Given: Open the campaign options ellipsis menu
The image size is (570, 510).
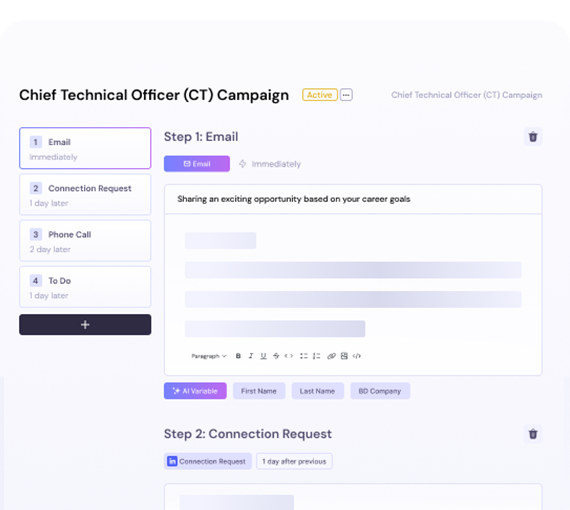Looking at the screenshot, I should coord(346,95).
